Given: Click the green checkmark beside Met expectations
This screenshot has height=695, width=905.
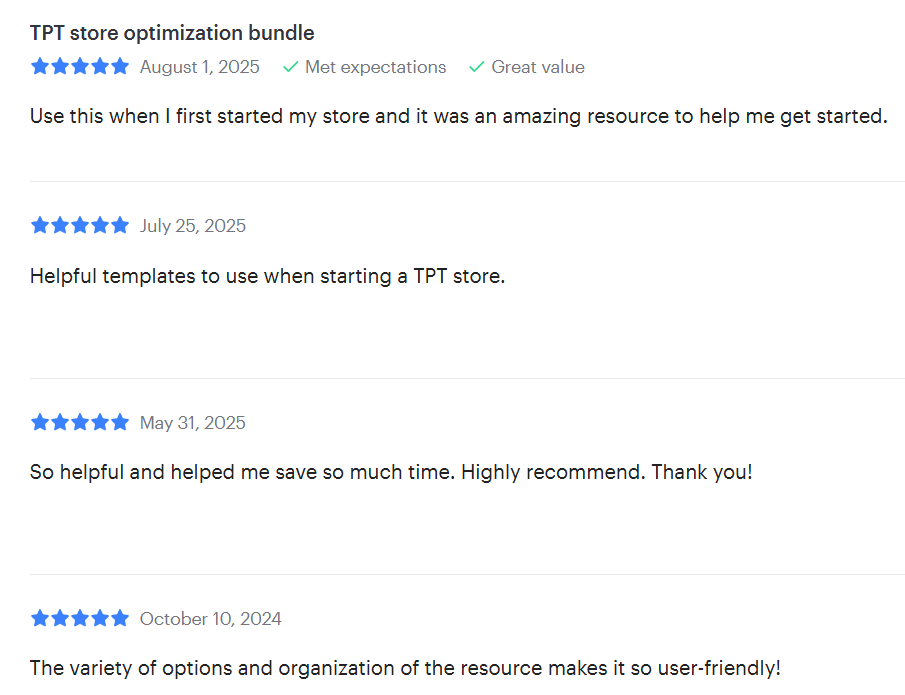Looking at the screenshot, I should 291,67.
